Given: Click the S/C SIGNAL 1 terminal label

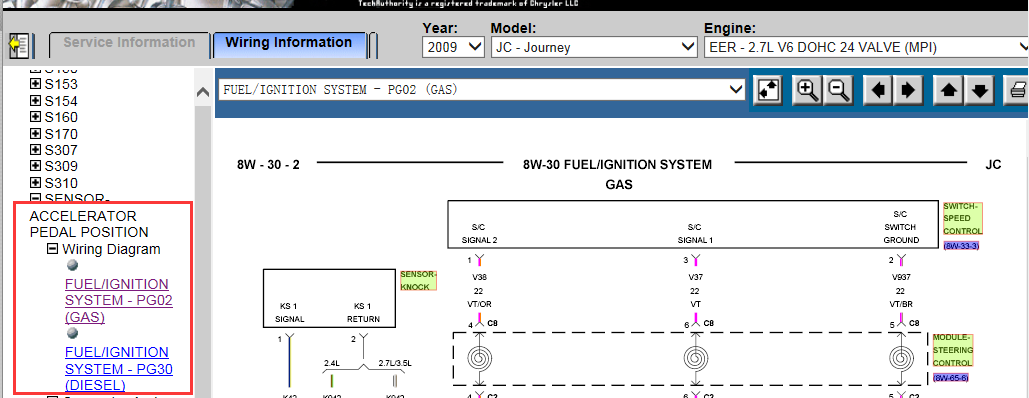Looking at the screenshot, I should (x=696, y=234).
